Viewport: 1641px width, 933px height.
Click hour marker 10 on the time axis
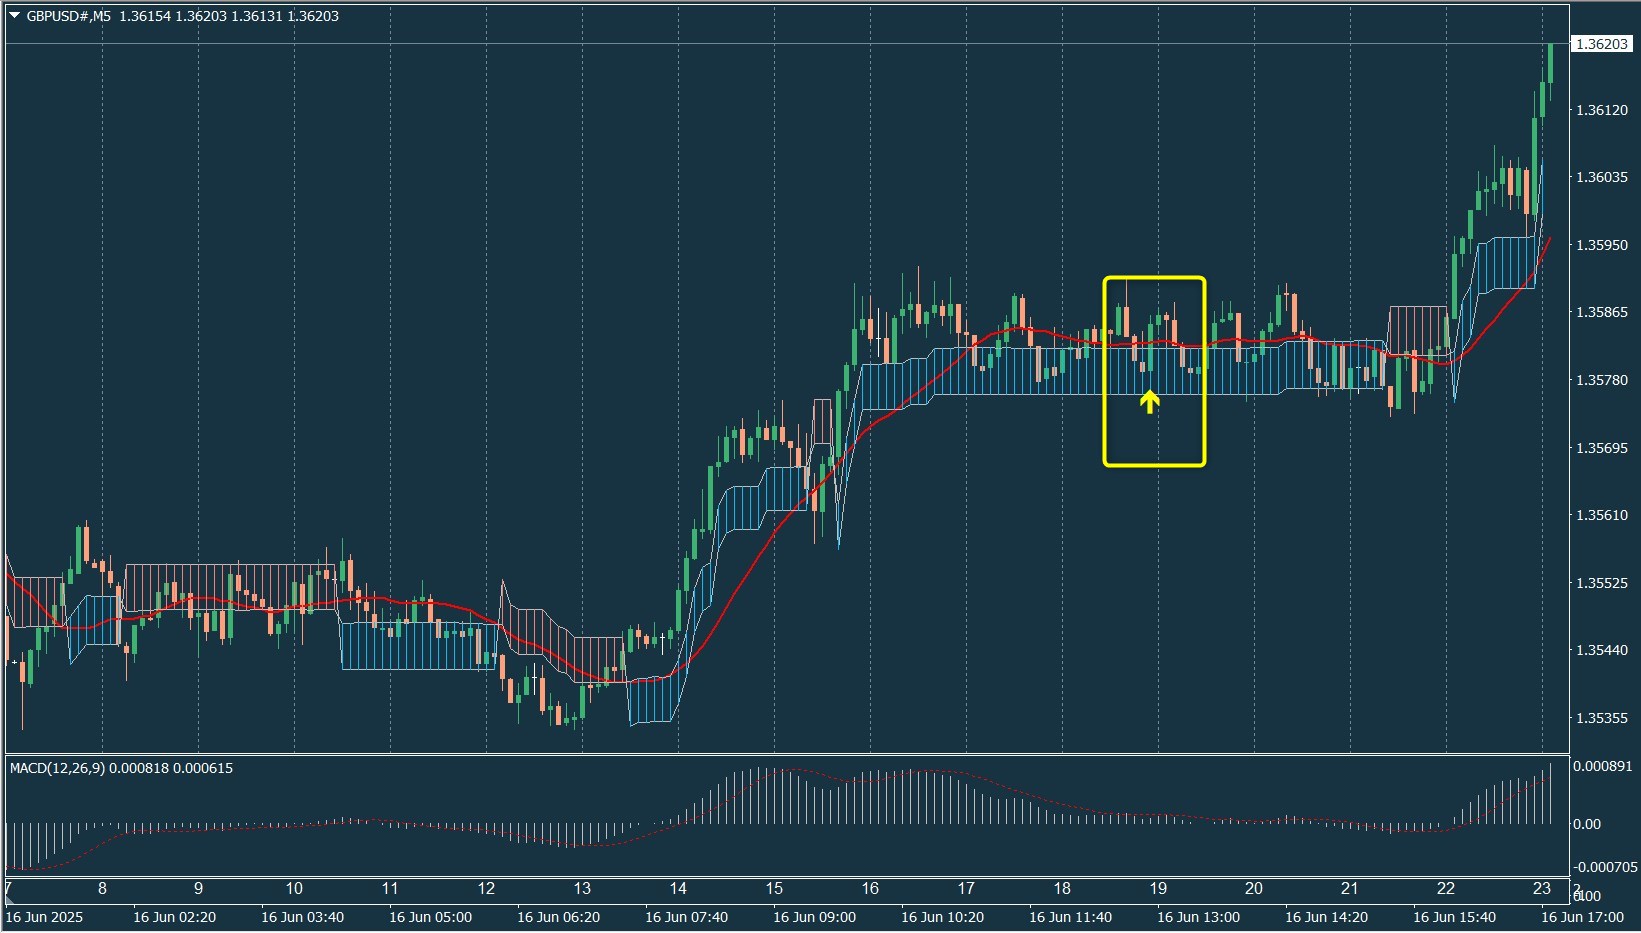click(x=294, y=888)
